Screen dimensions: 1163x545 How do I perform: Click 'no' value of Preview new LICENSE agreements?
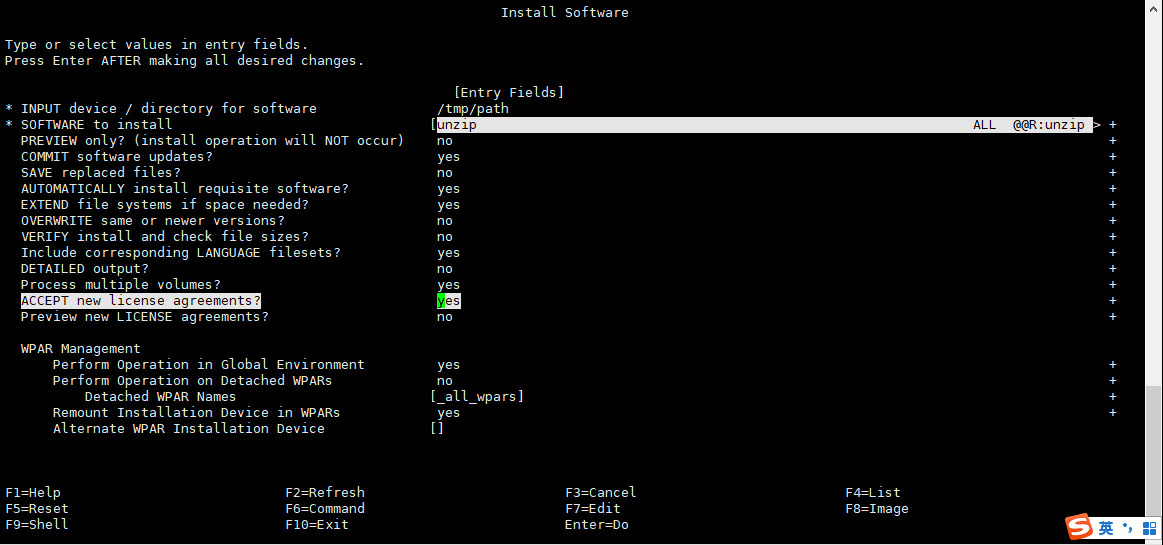point(445,317)
